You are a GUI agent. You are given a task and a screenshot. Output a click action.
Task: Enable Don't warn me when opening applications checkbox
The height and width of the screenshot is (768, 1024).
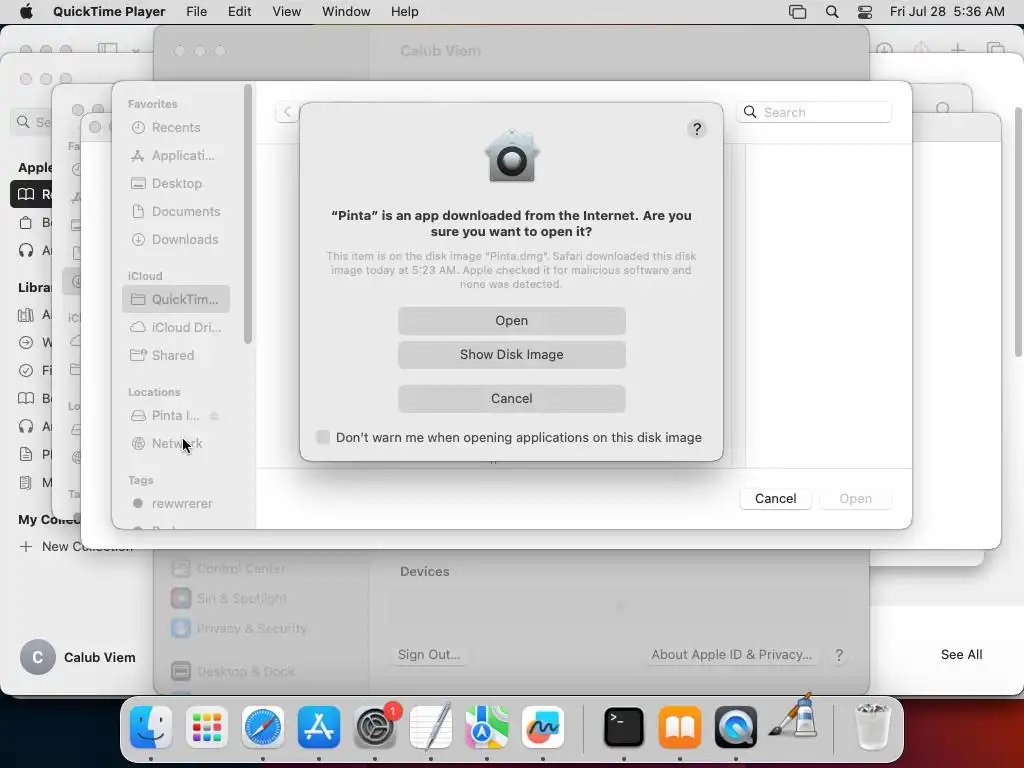[323, 437]
